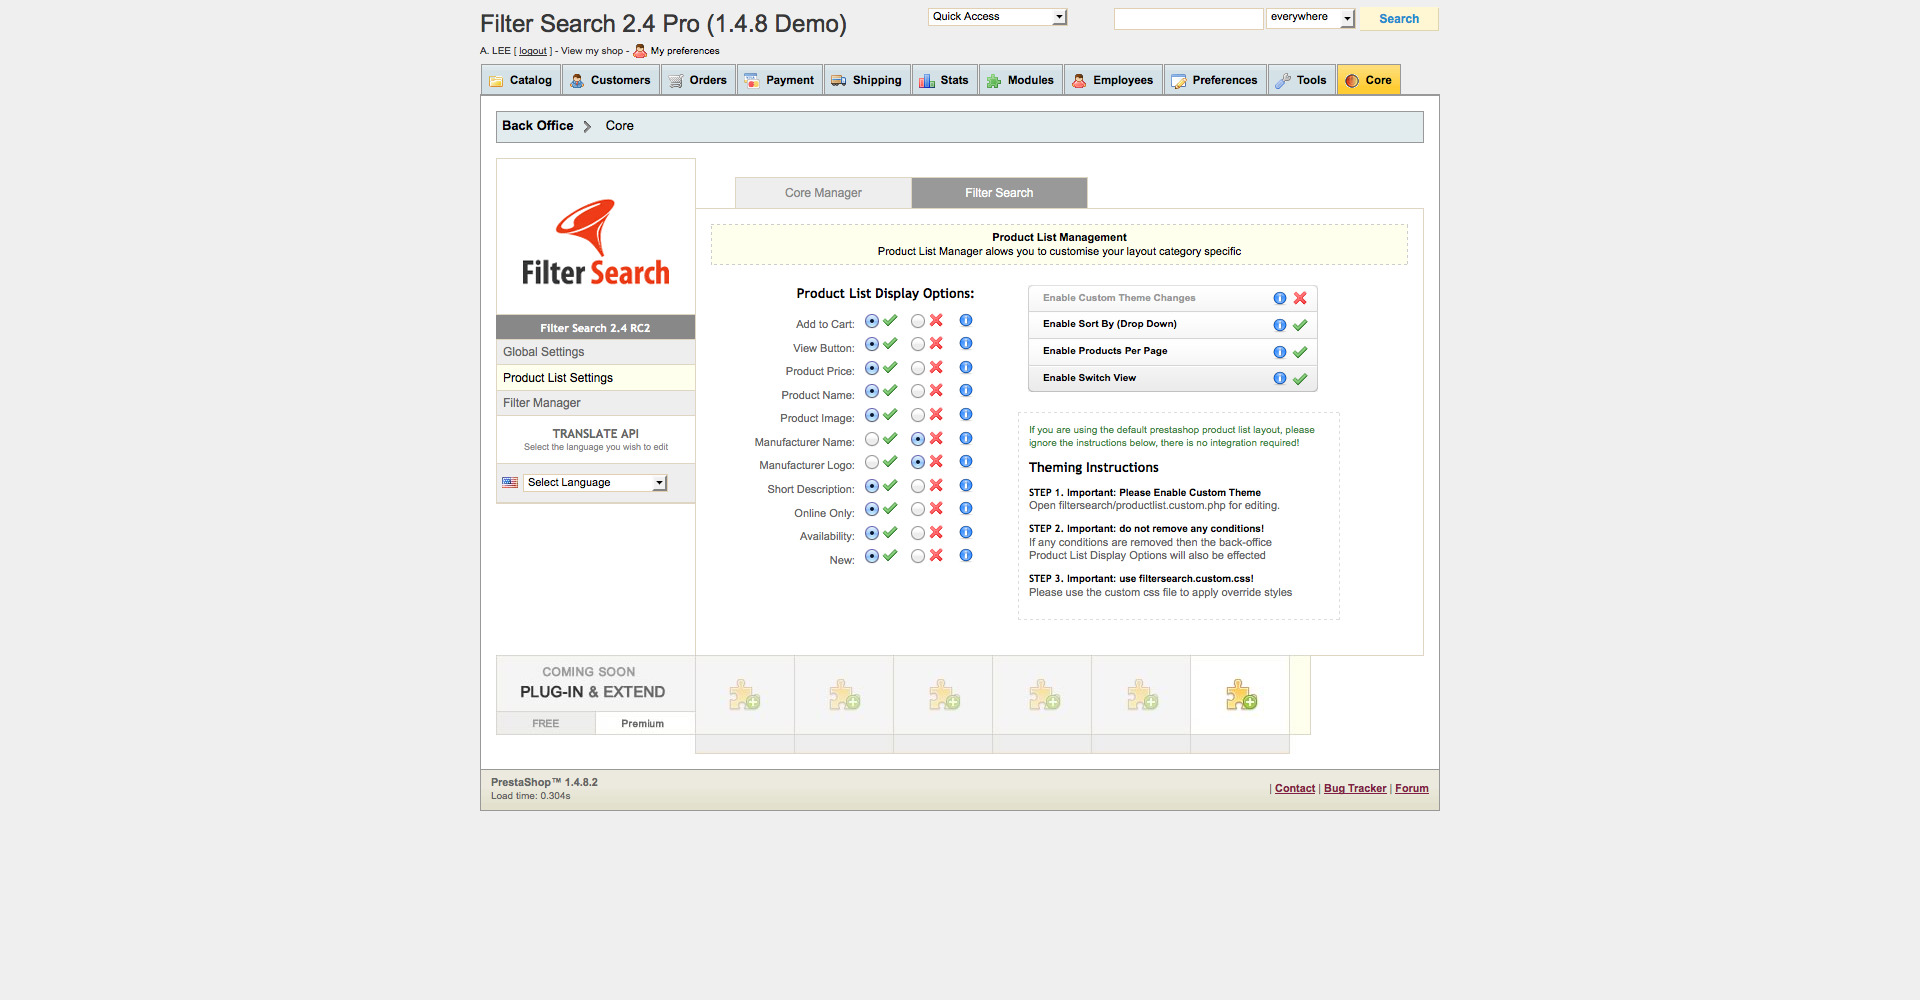Open the Forum footer link

point(1412,789)
